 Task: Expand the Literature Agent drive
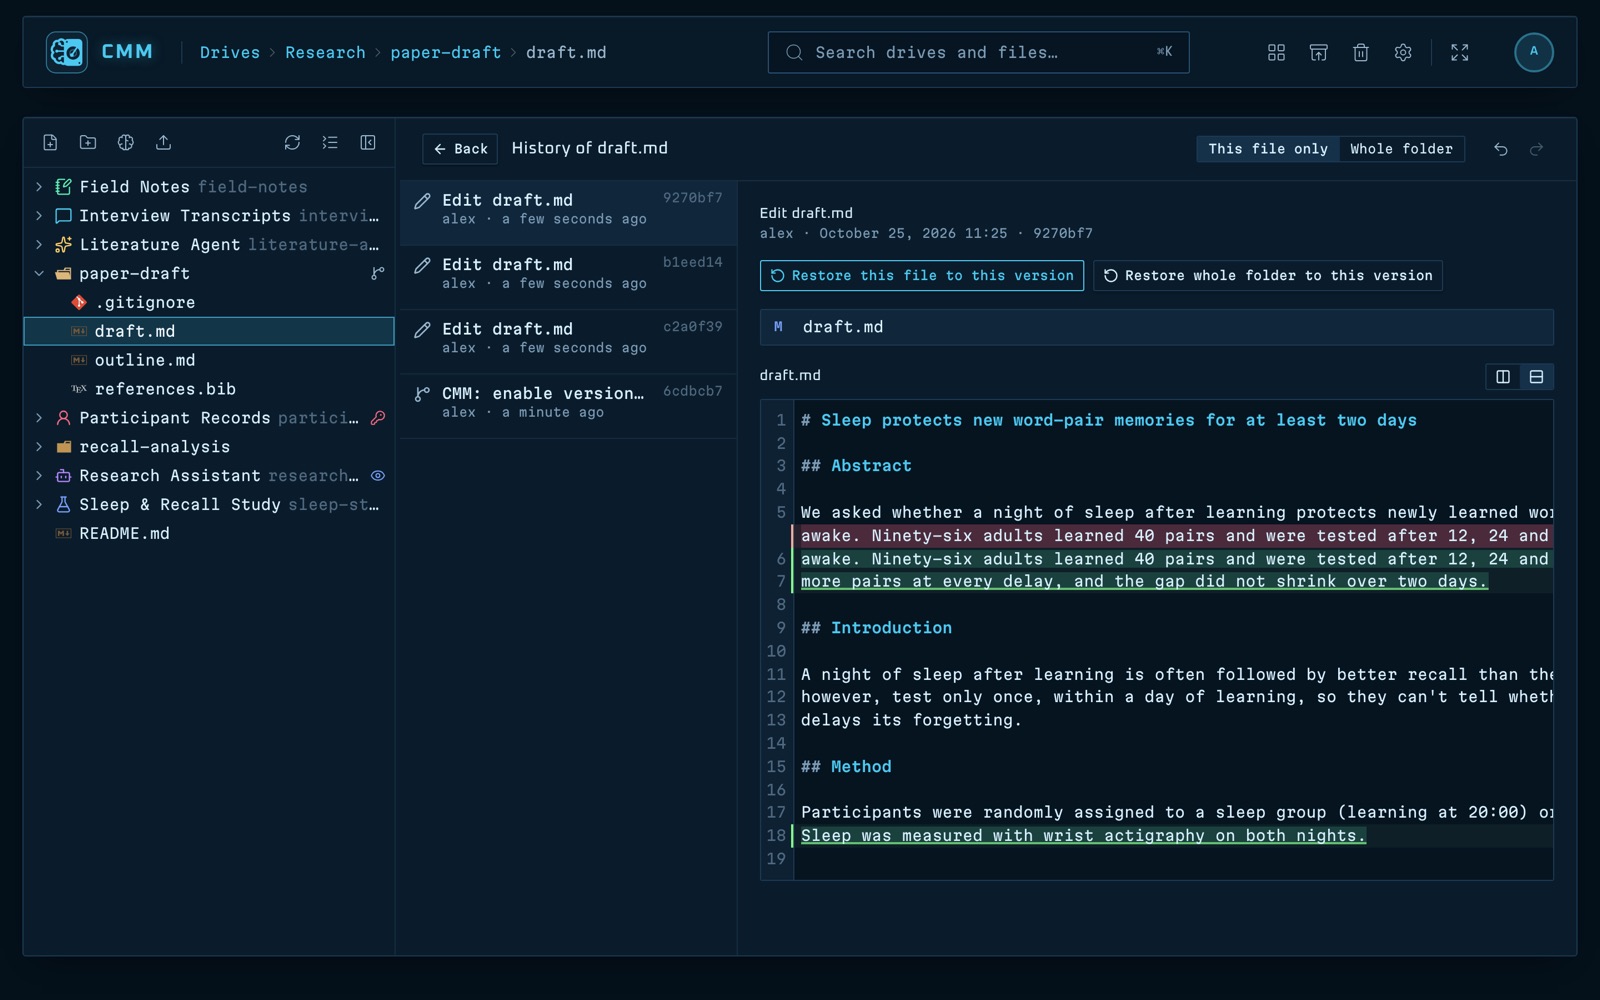click(39, 245)
